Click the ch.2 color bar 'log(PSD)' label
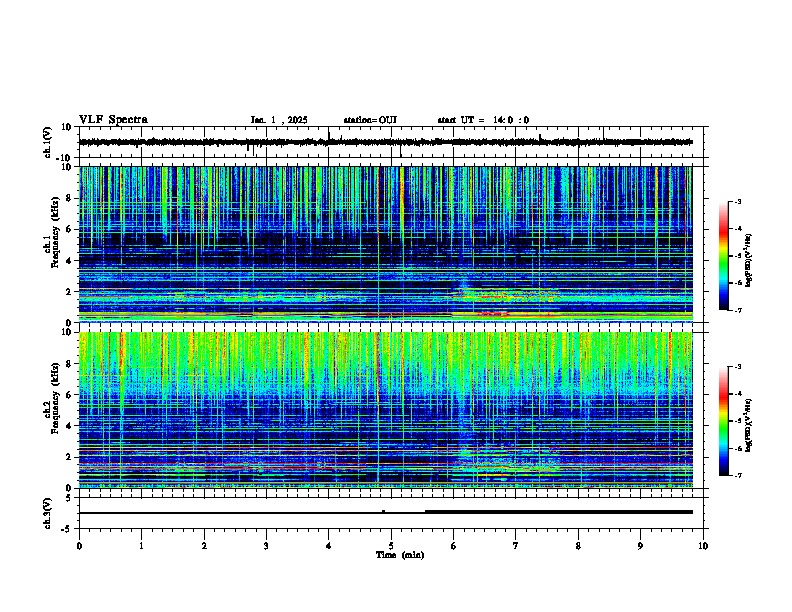Screen dimensions: 792x612 pyautogui.click(x=749, y=426)
